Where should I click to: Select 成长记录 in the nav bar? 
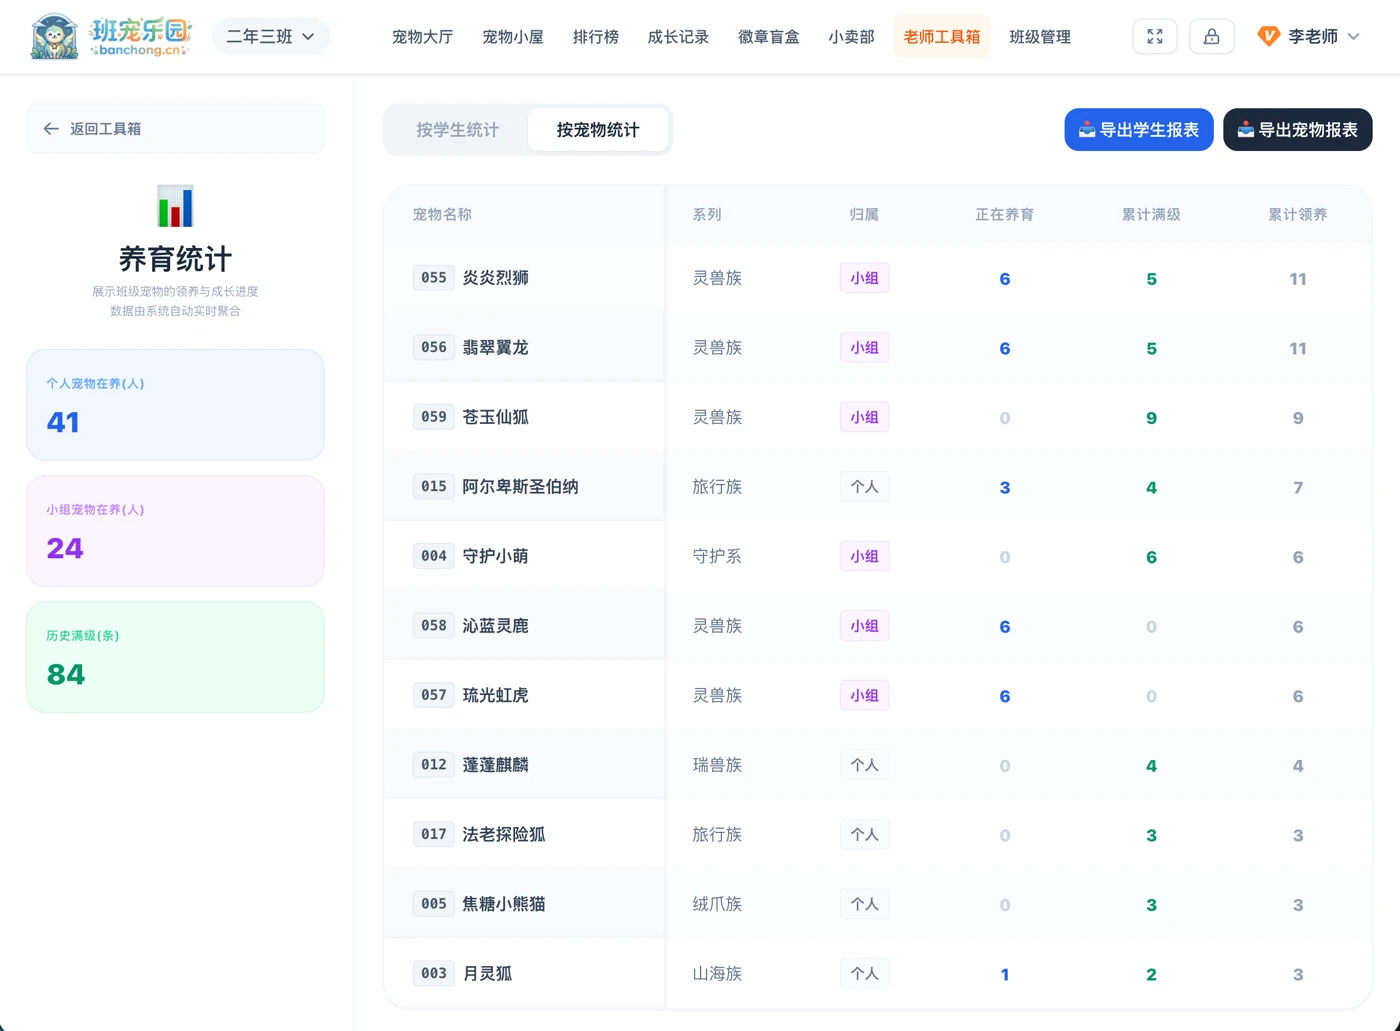[x=678, y=37]
